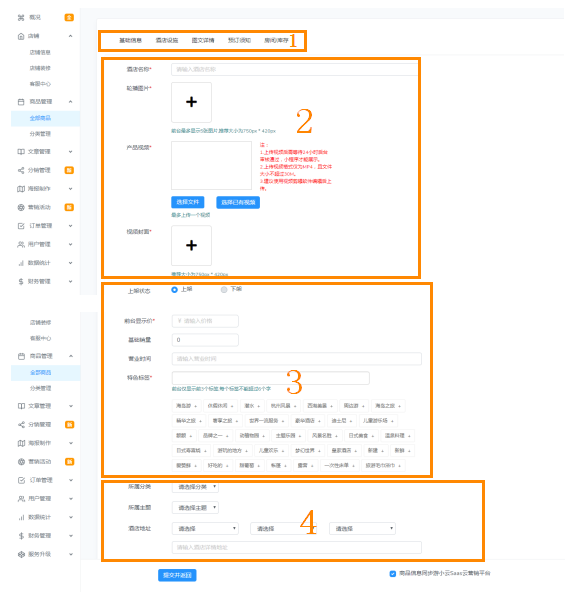575x593 pixels.
Task: Open the 所属分类 category dropdown
Action: 195,487
